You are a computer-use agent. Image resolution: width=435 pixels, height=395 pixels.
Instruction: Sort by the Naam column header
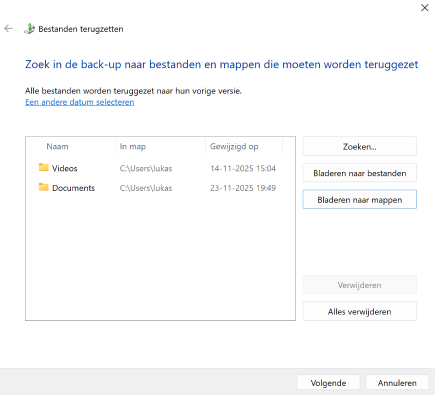[x=57, y=146]
